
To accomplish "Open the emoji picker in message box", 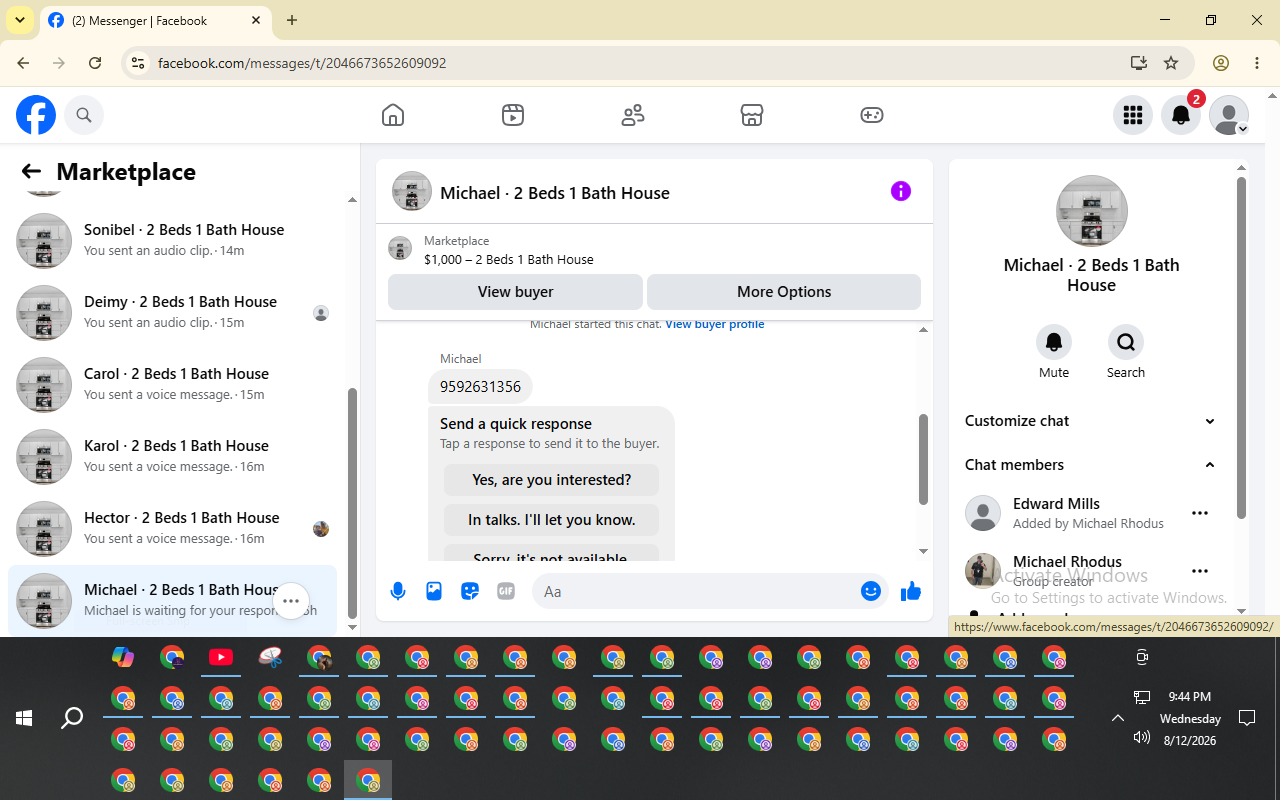I will click(x=871, y=591).
